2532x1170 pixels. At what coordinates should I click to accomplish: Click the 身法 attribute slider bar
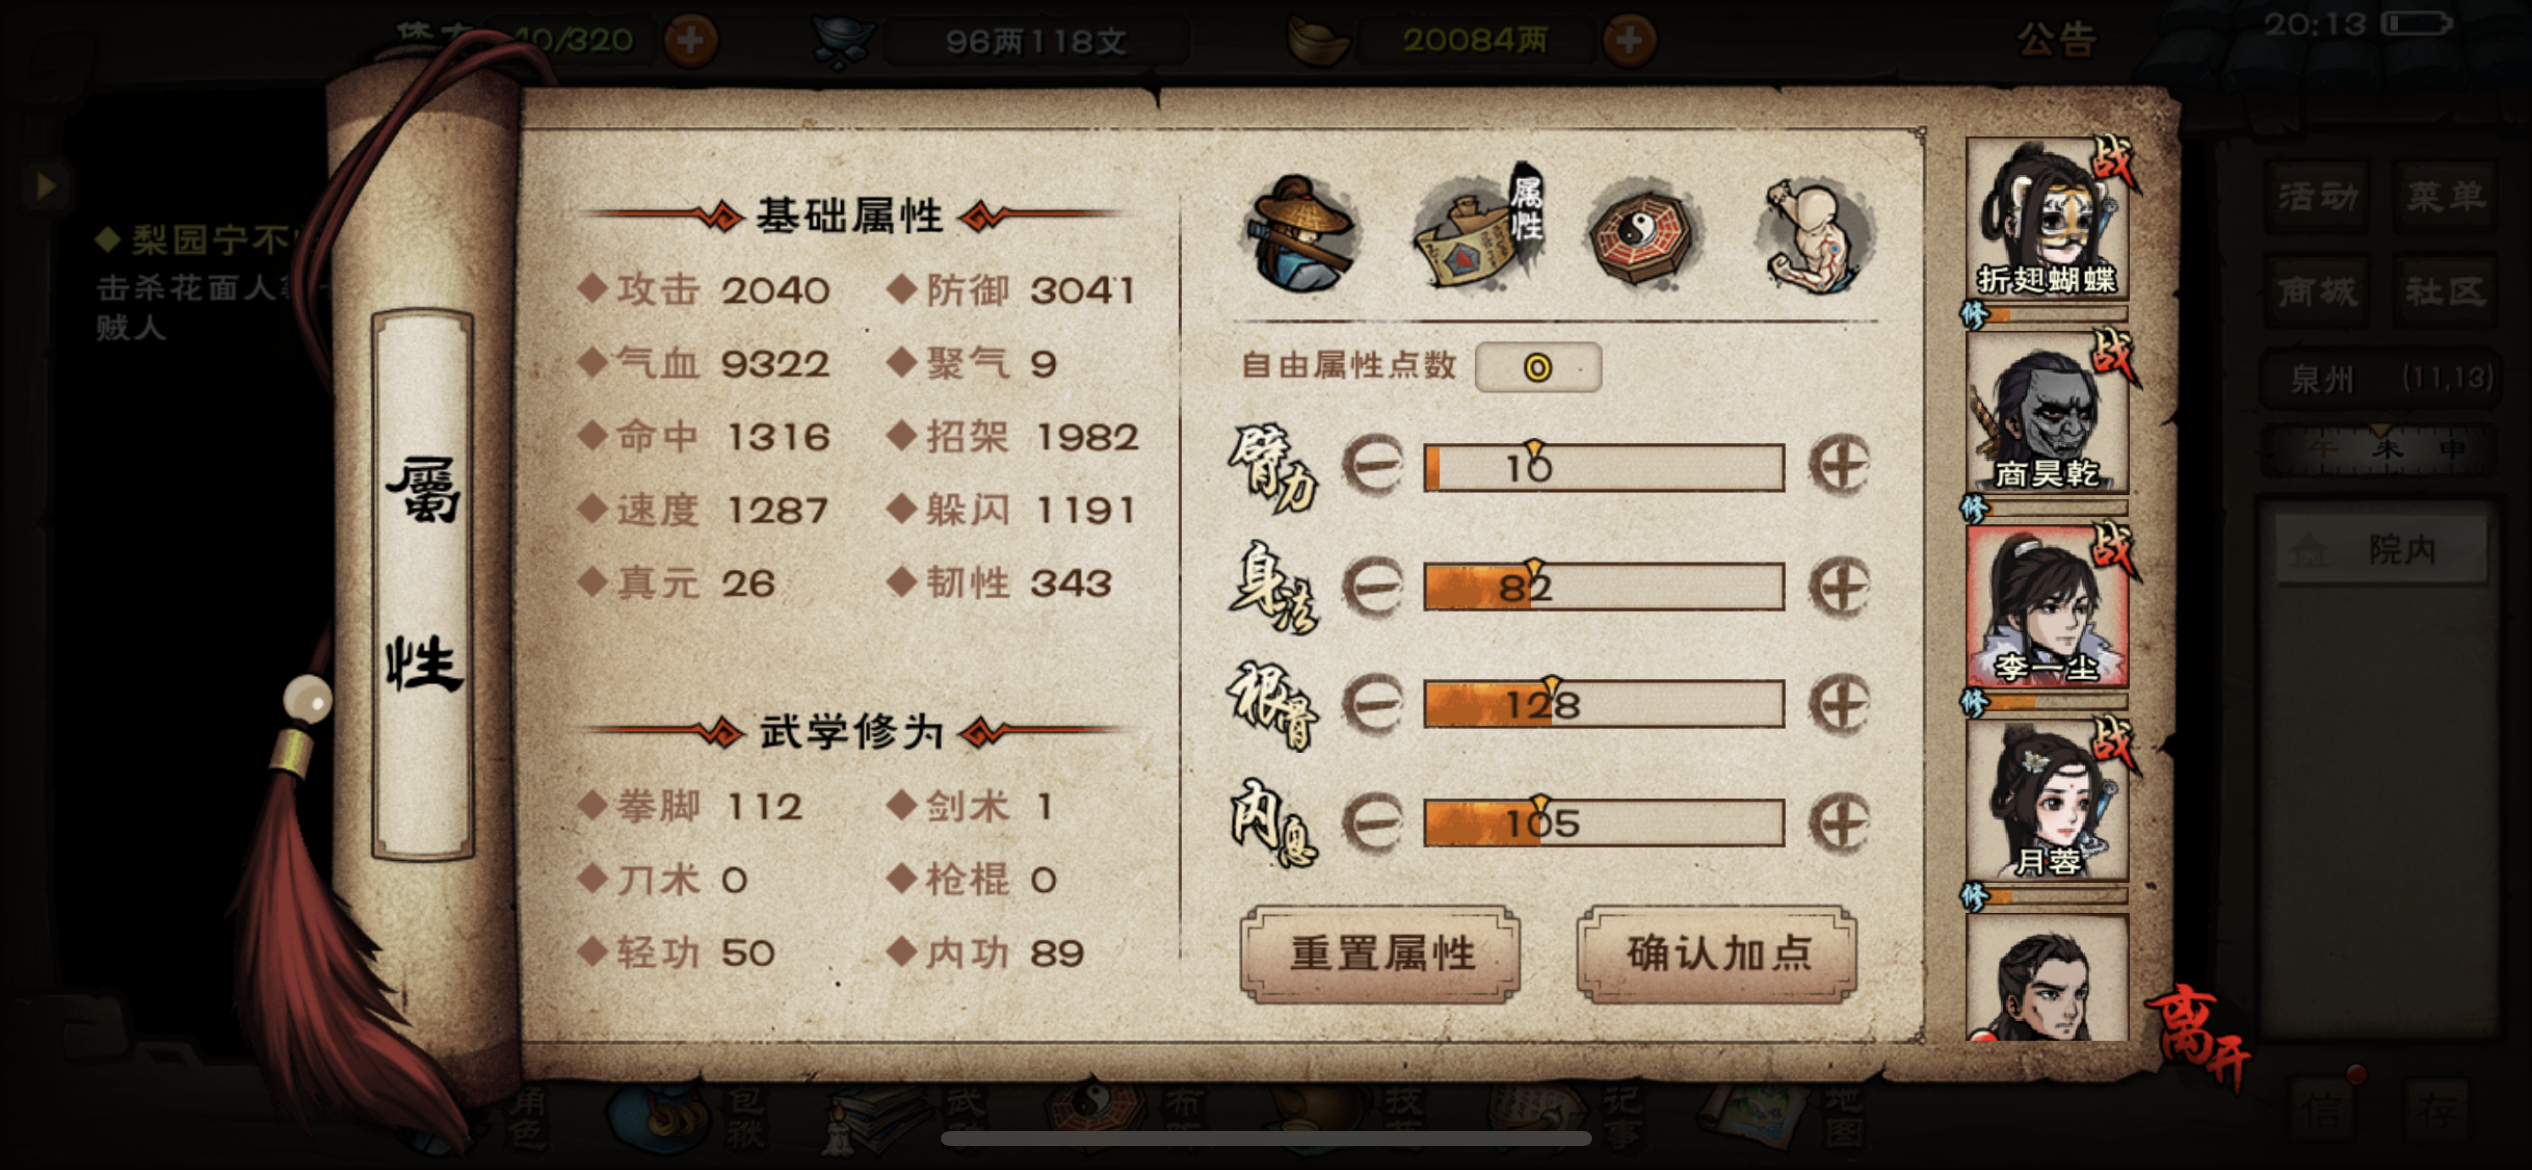pyautogui.click(x=1604, y=587)
